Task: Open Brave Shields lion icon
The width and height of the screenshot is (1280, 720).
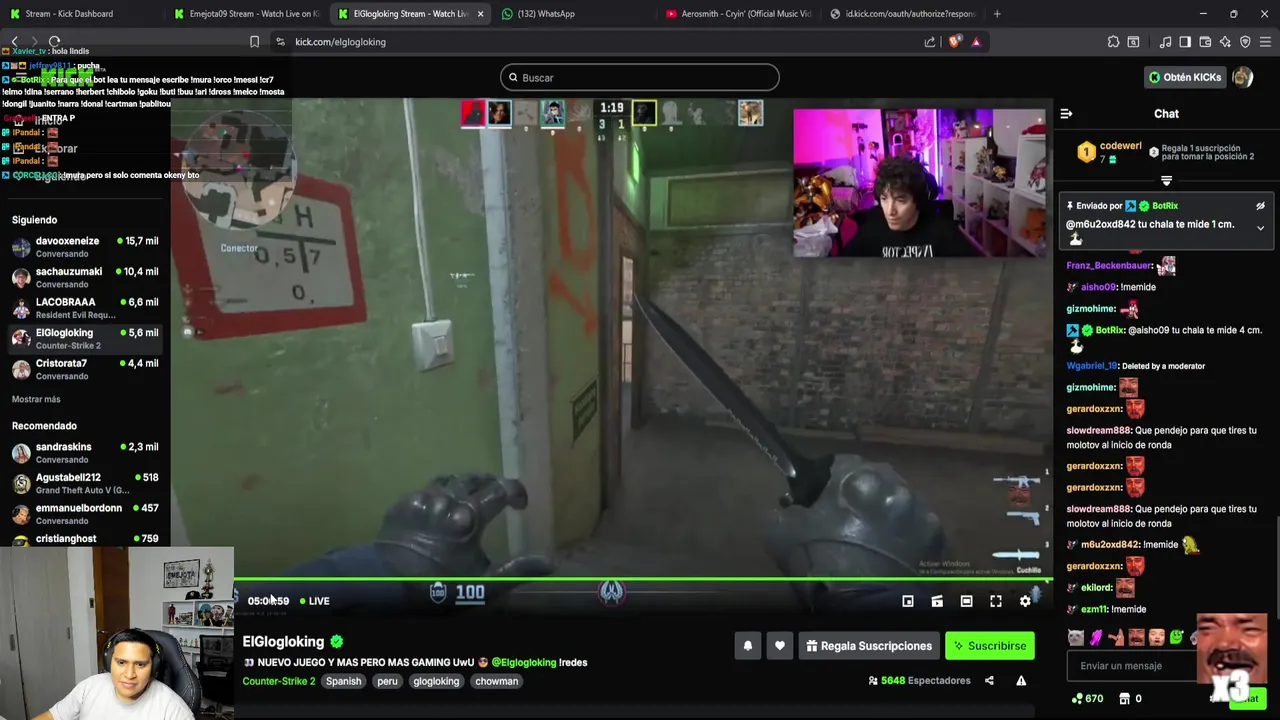Action: click(954, 42)
